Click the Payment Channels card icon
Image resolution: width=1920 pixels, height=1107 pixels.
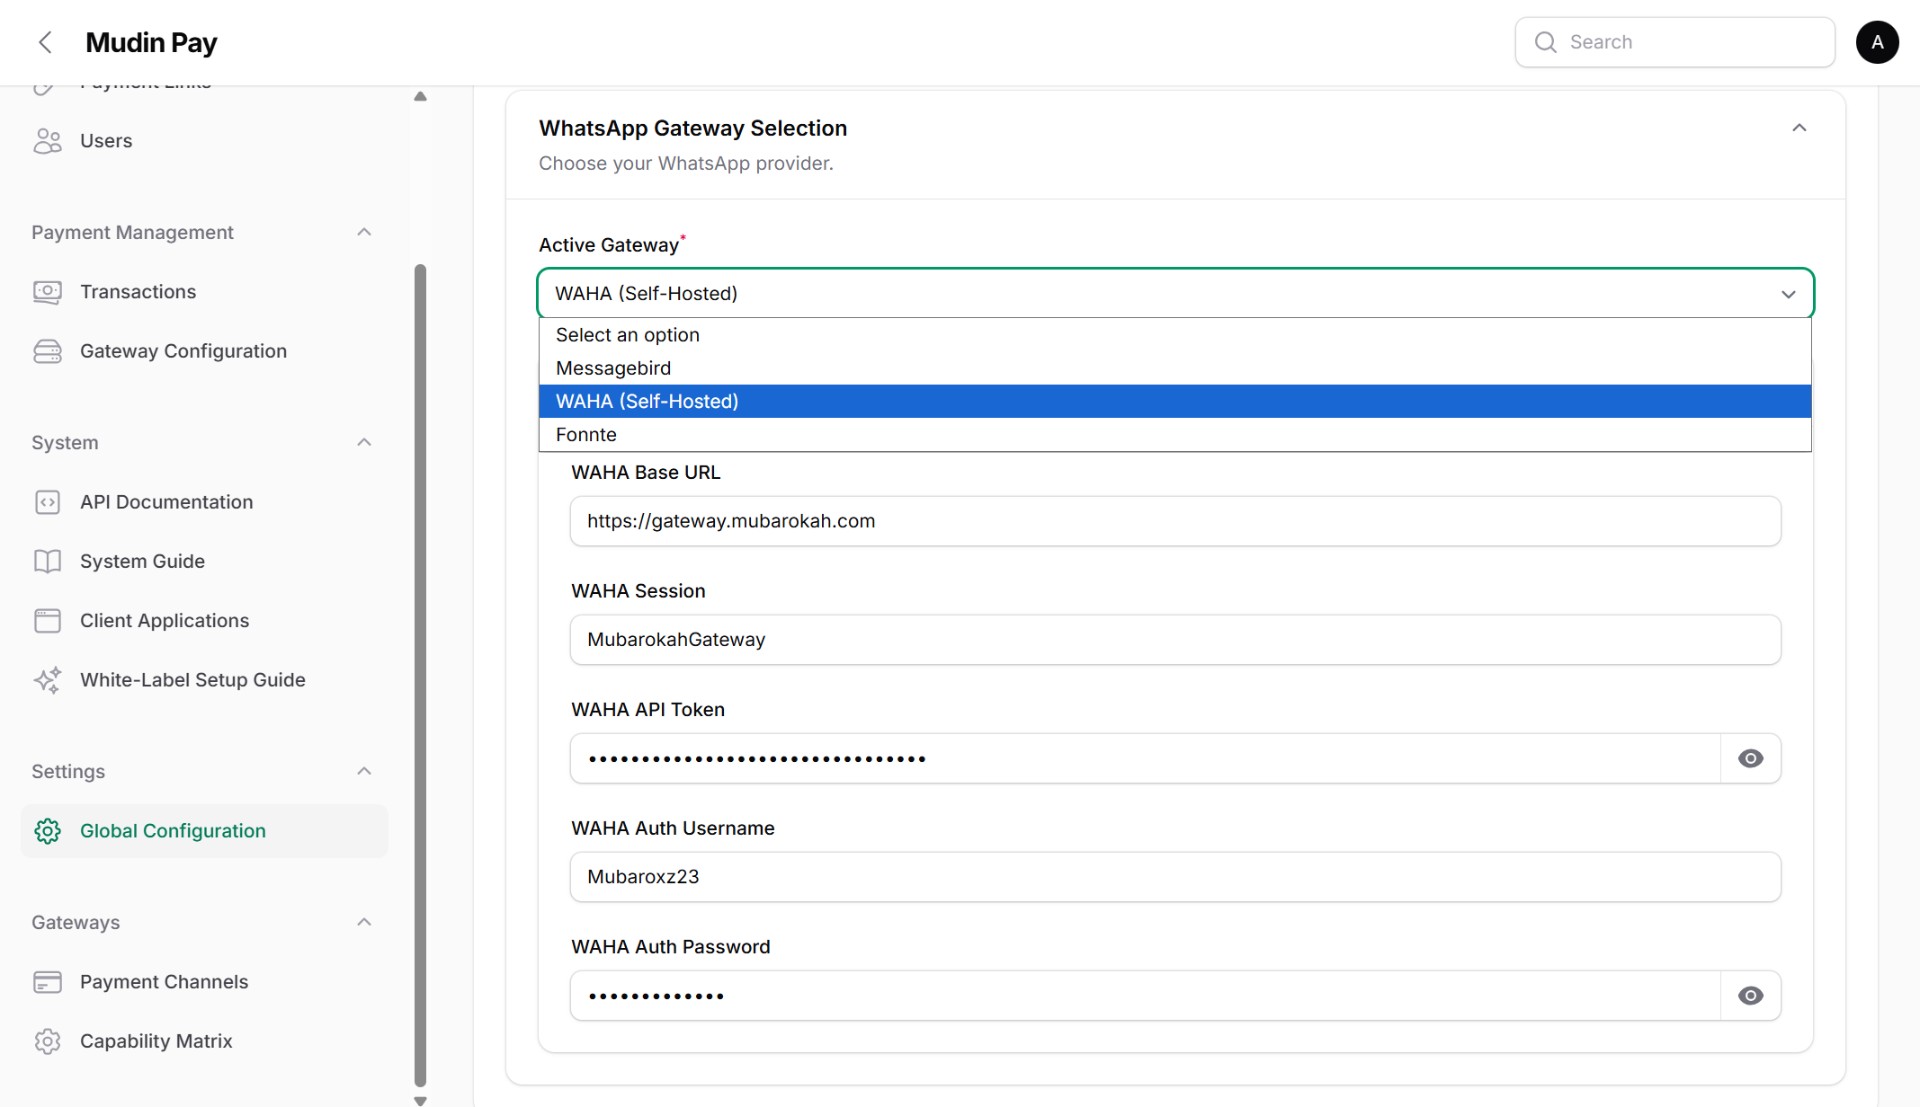click(x=47, y=982)
